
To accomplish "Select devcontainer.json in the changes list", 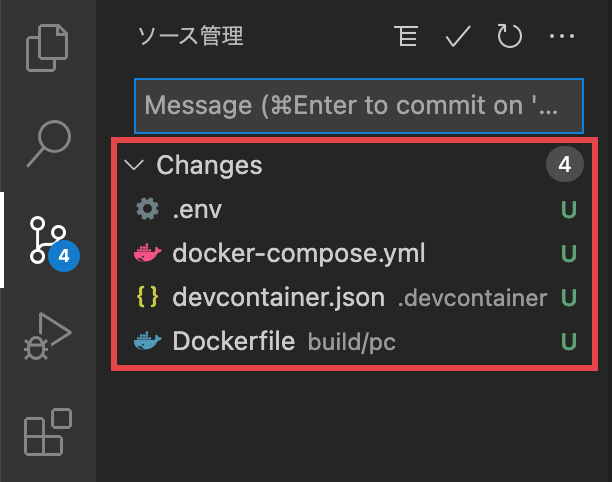I will click(278, 298).
